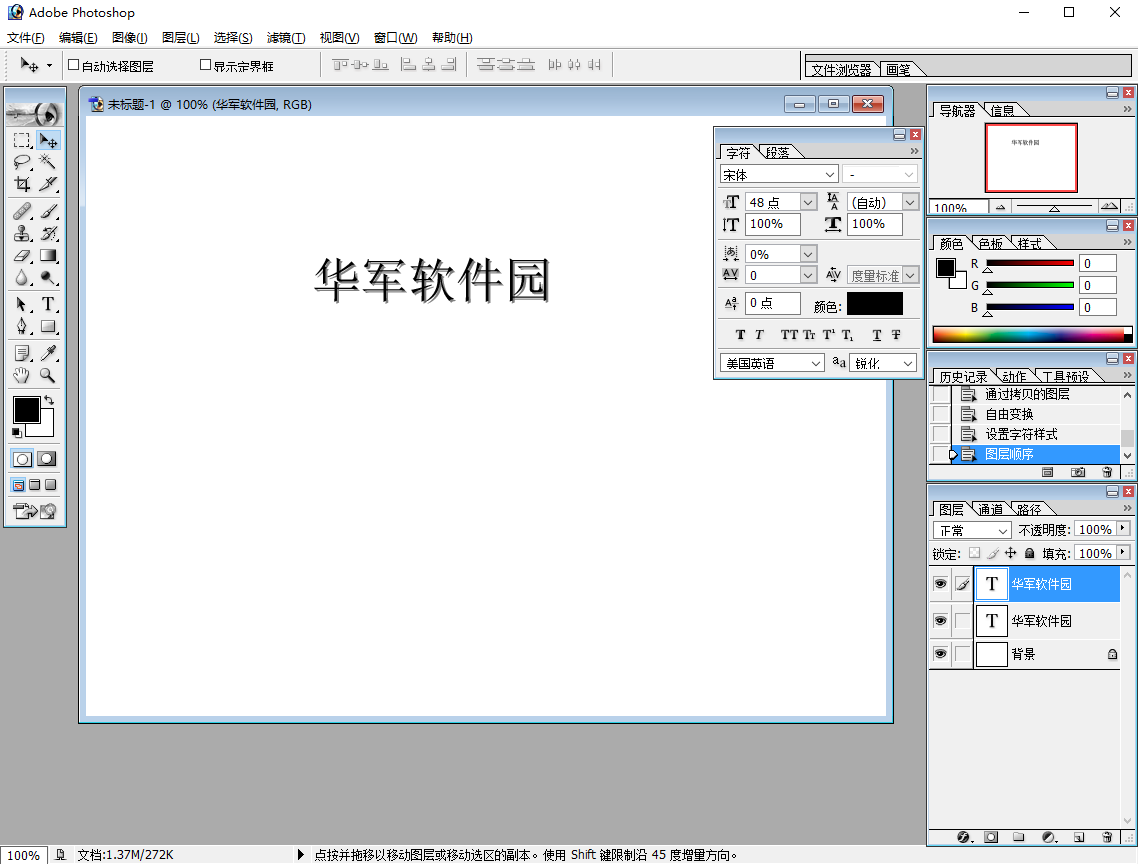Open the text color swatch in Character panel
The image size is (1138, 864).
pyautogui.click(x=874, y=302)
